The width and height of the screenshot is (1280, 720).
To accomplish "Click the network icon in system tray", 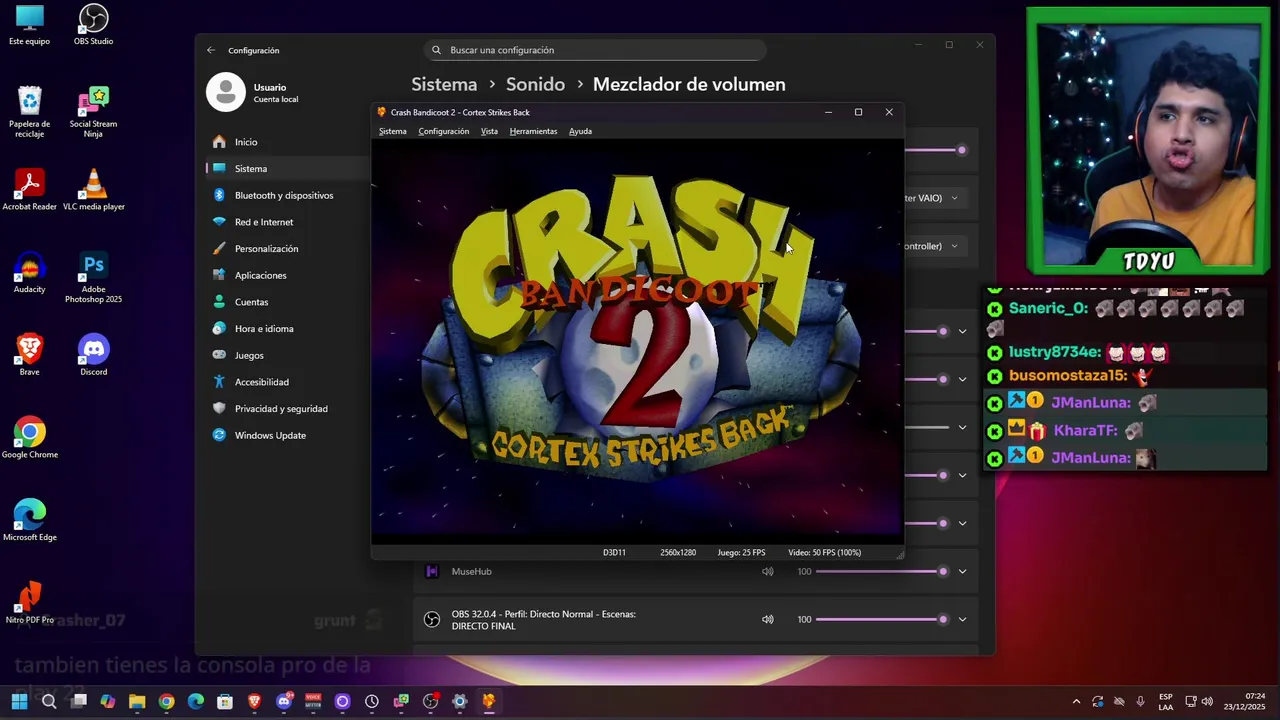I will 1191,701.
